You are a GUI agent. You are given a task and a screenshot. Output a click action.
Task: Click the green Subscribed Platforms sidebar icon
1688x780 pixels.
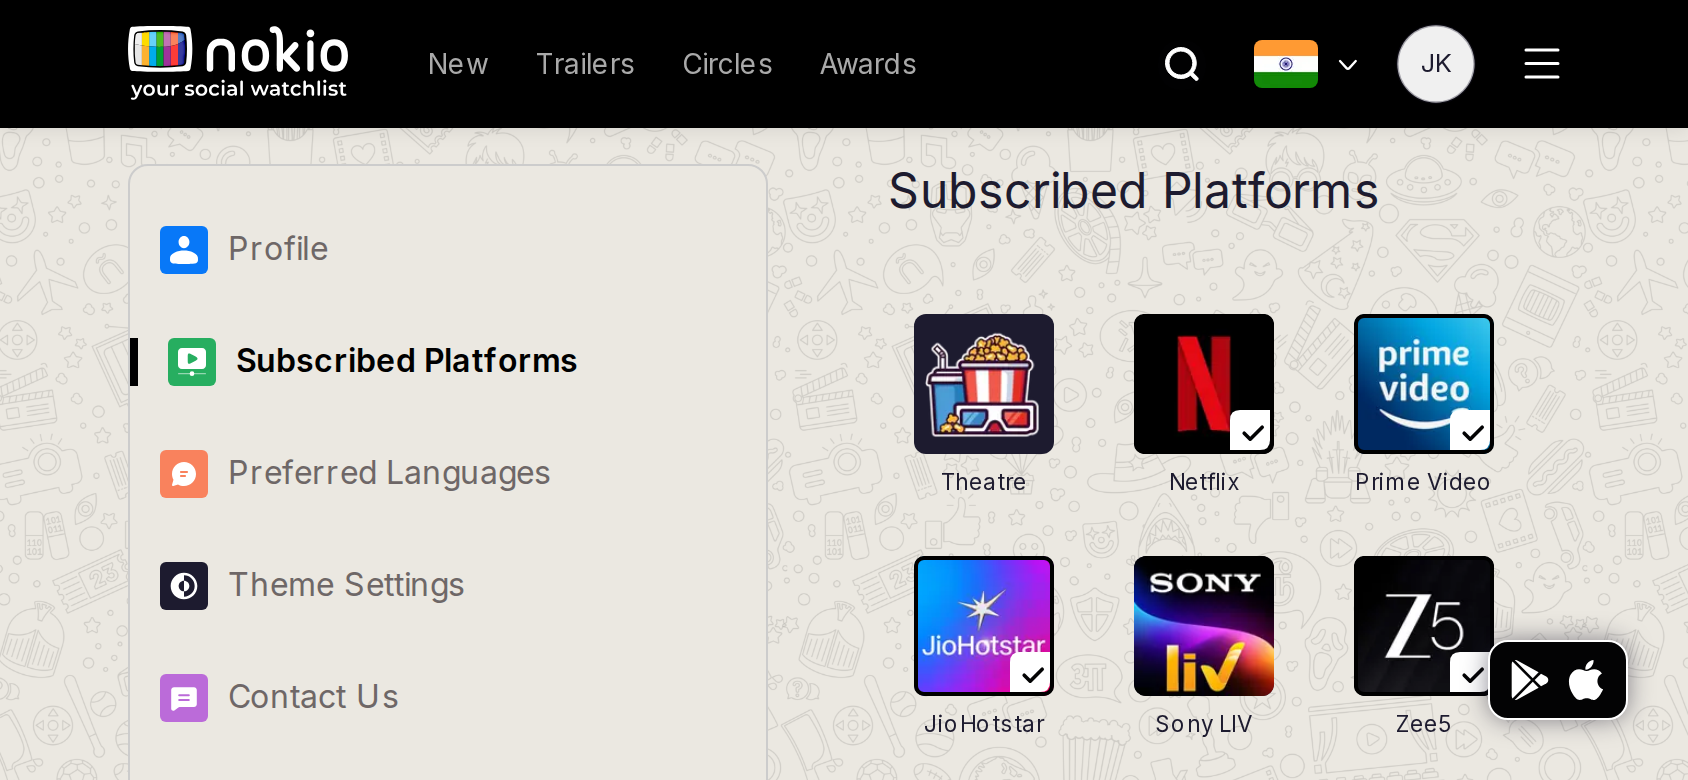click(192, 361)
